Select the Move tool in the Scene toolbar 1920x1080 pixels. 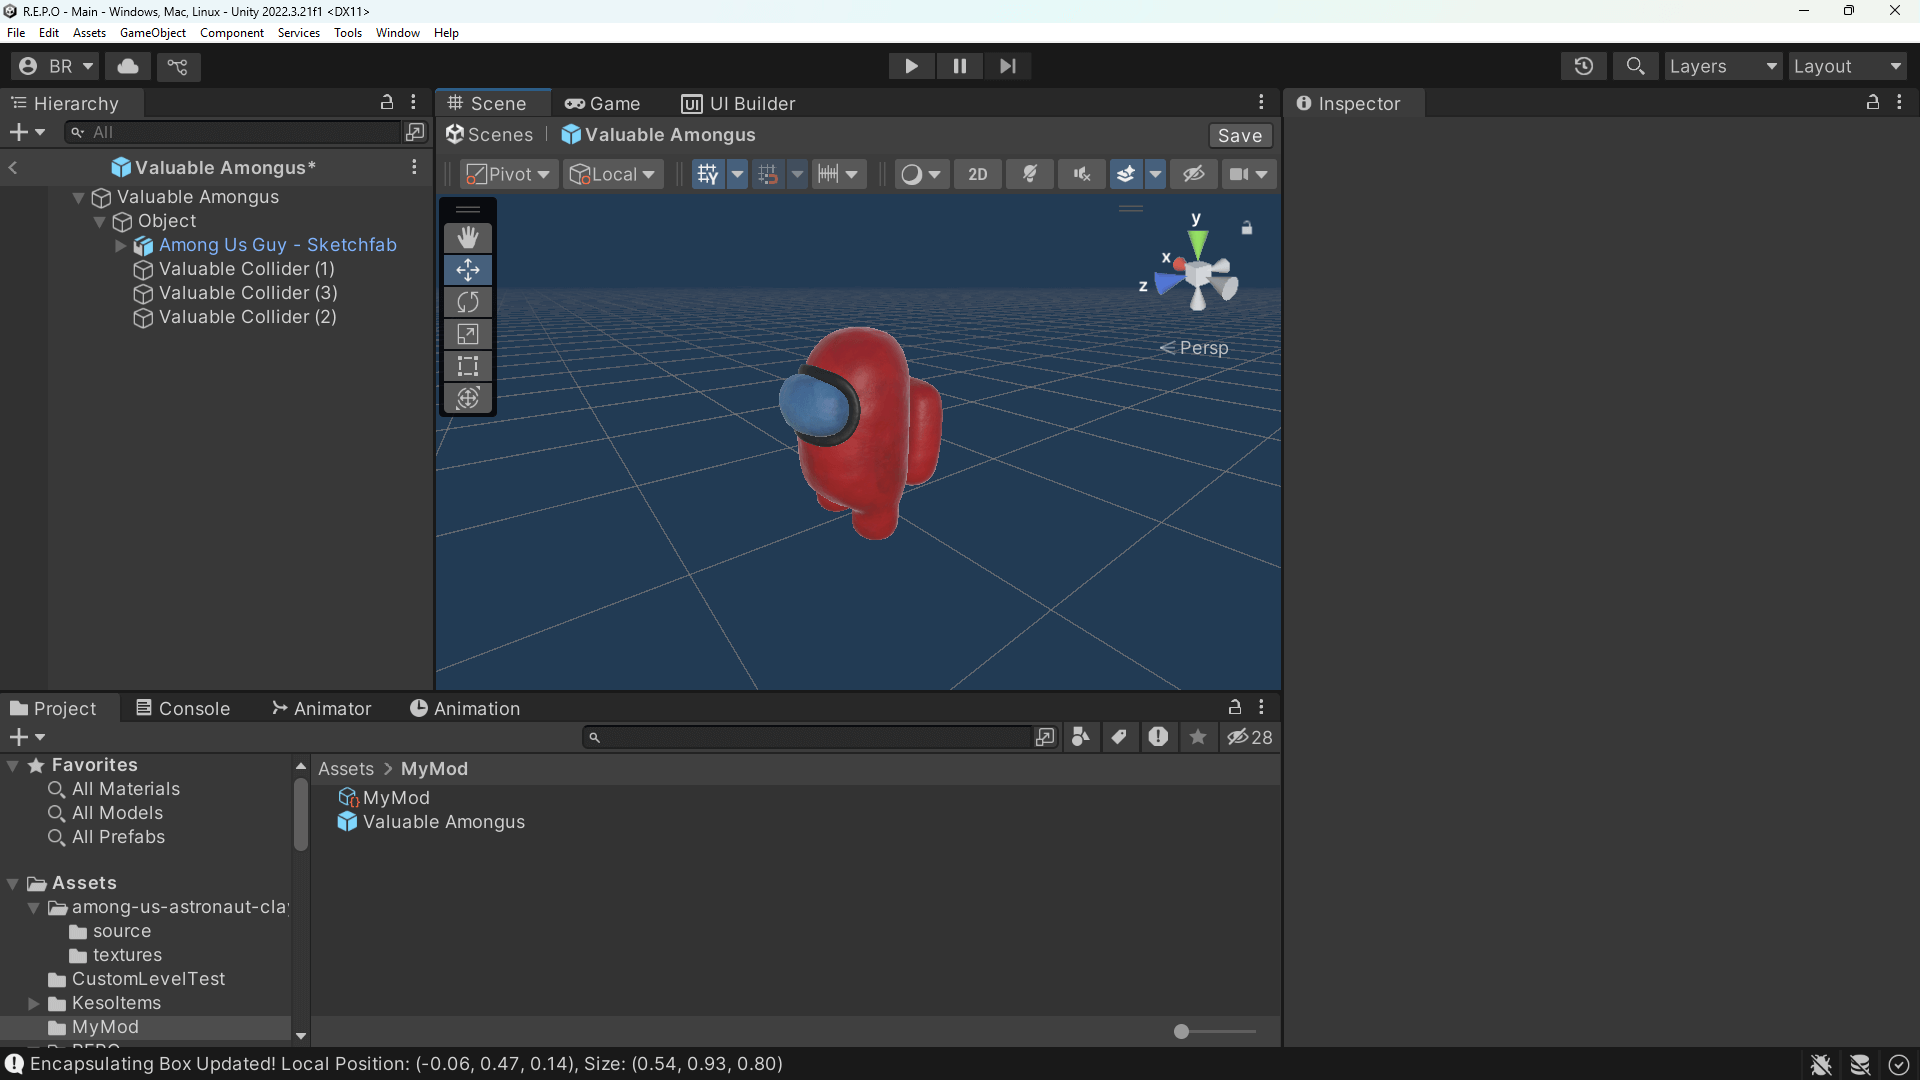click(467, 269)
